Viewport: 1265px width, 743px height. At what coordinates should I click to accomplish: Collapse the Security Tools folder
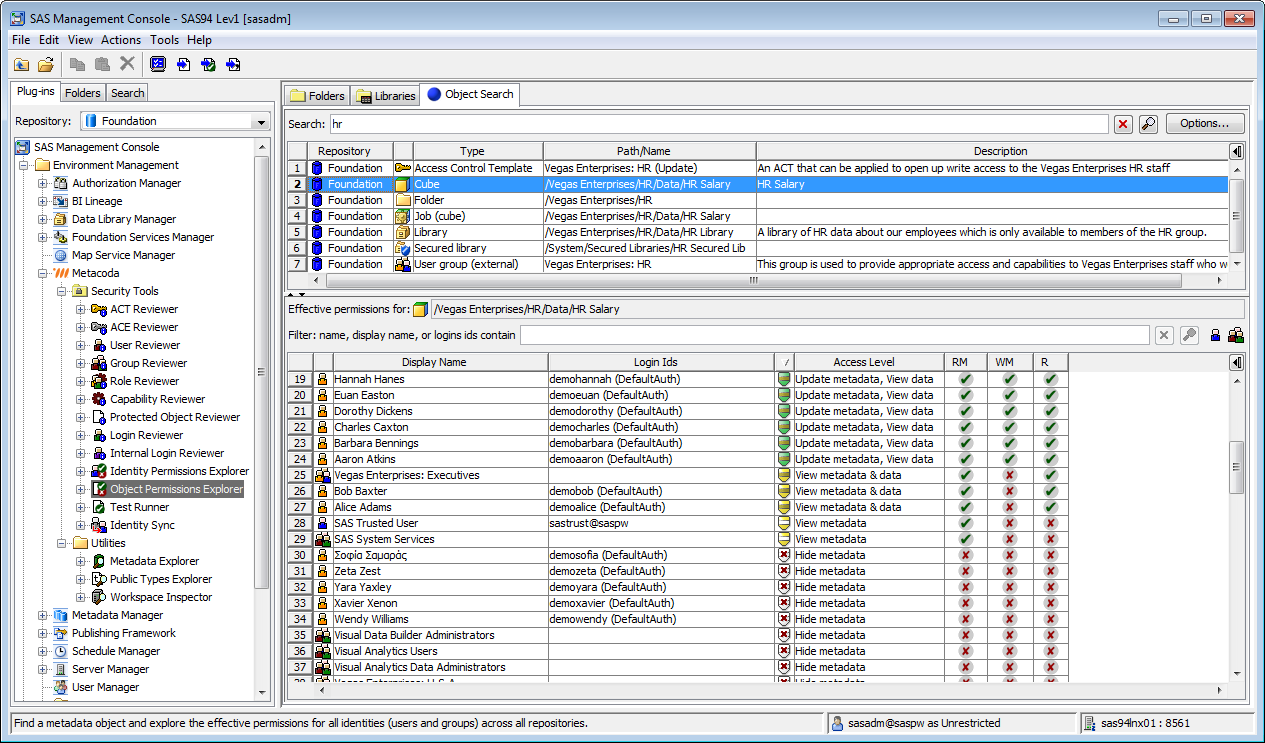pyautogui.click(x=62, y=291)
